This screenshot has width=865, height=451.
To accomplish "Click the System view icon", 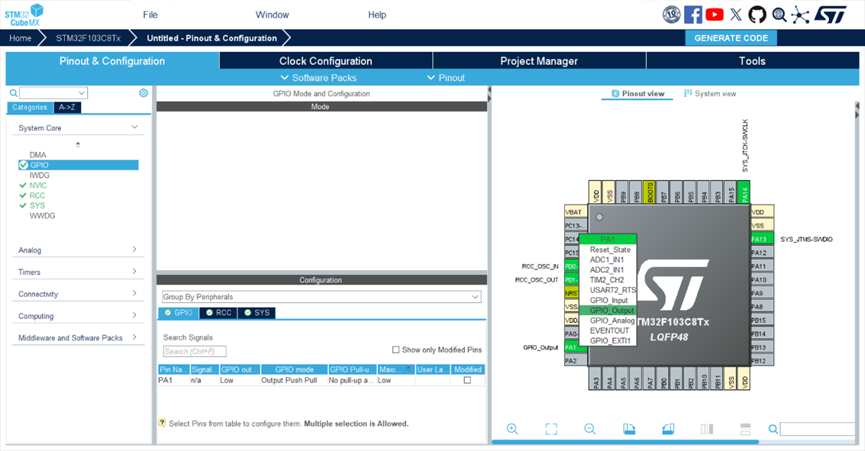I will coord(688,93).
